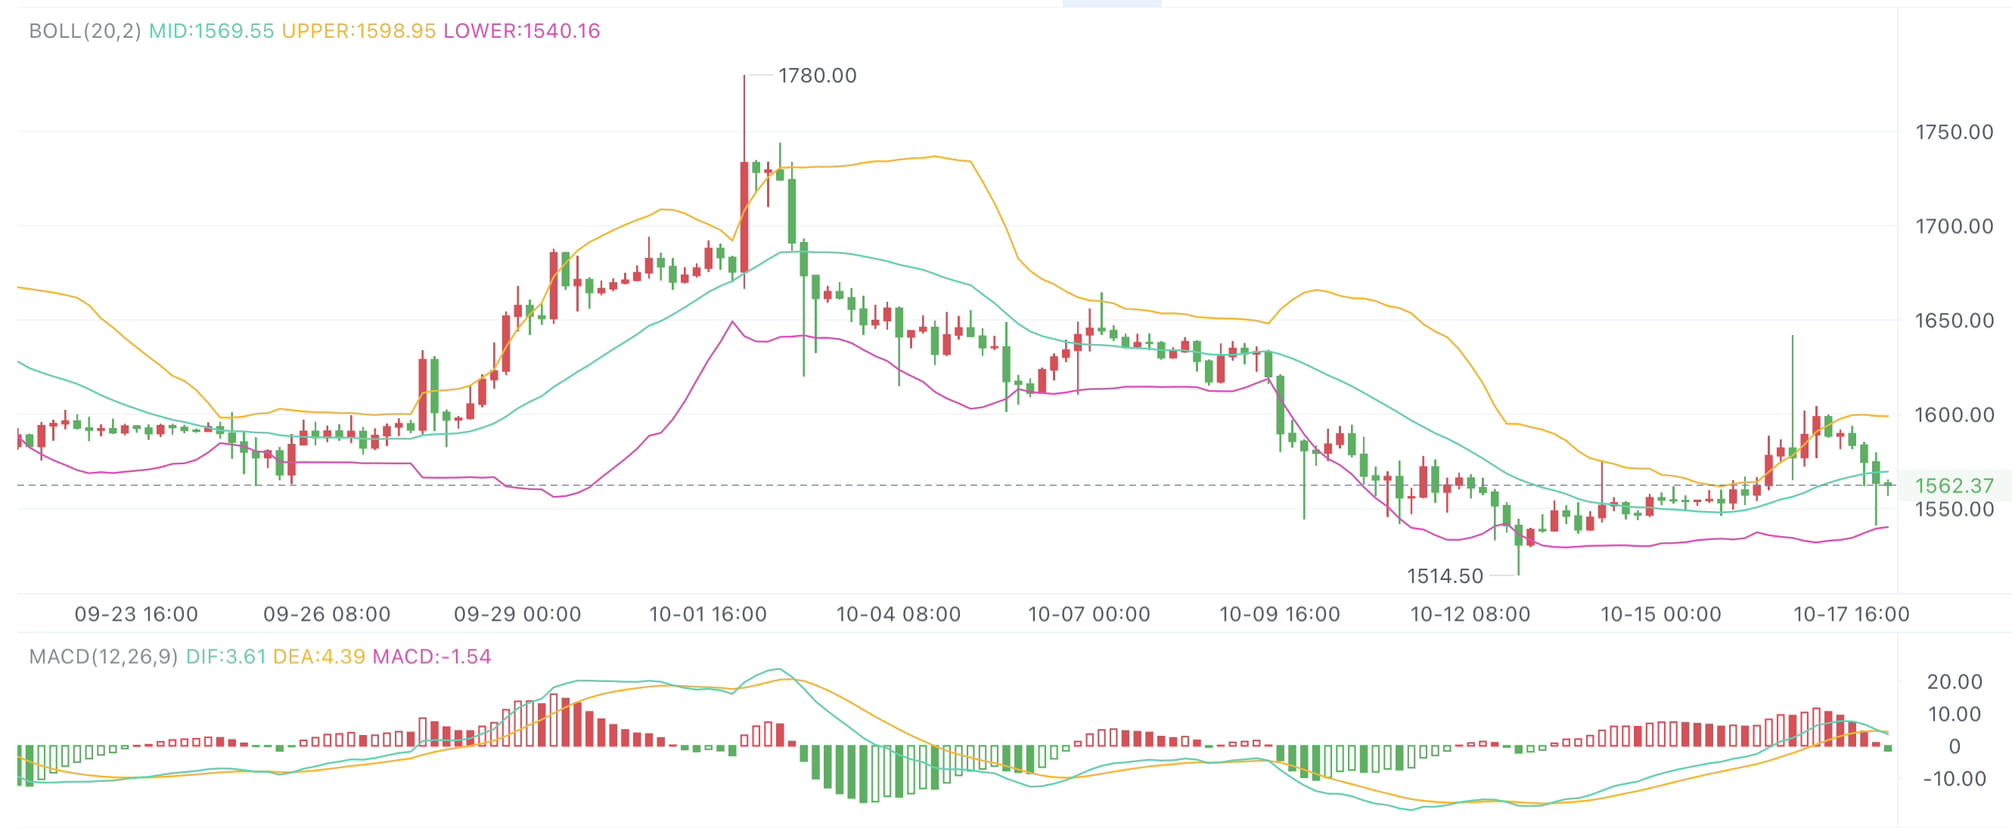Screen dimensions: 2012x828
Task: Click the current price tag 1562.37
Action: point(1954,486)
